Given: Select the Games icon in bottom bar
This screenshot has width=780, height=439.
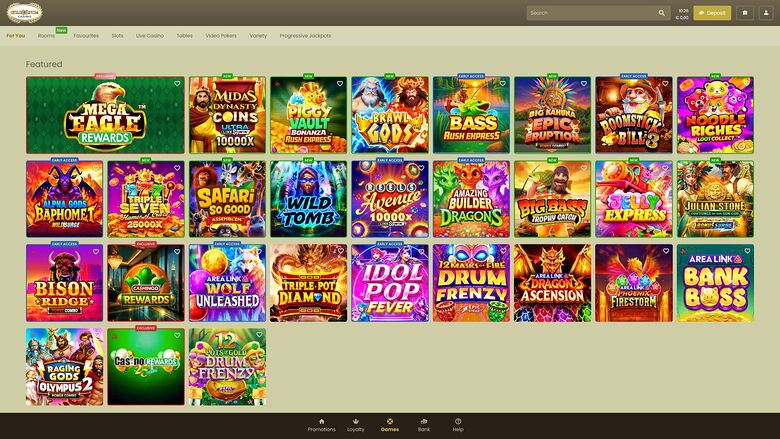Looking at the screenshot, I should [390, 421].
